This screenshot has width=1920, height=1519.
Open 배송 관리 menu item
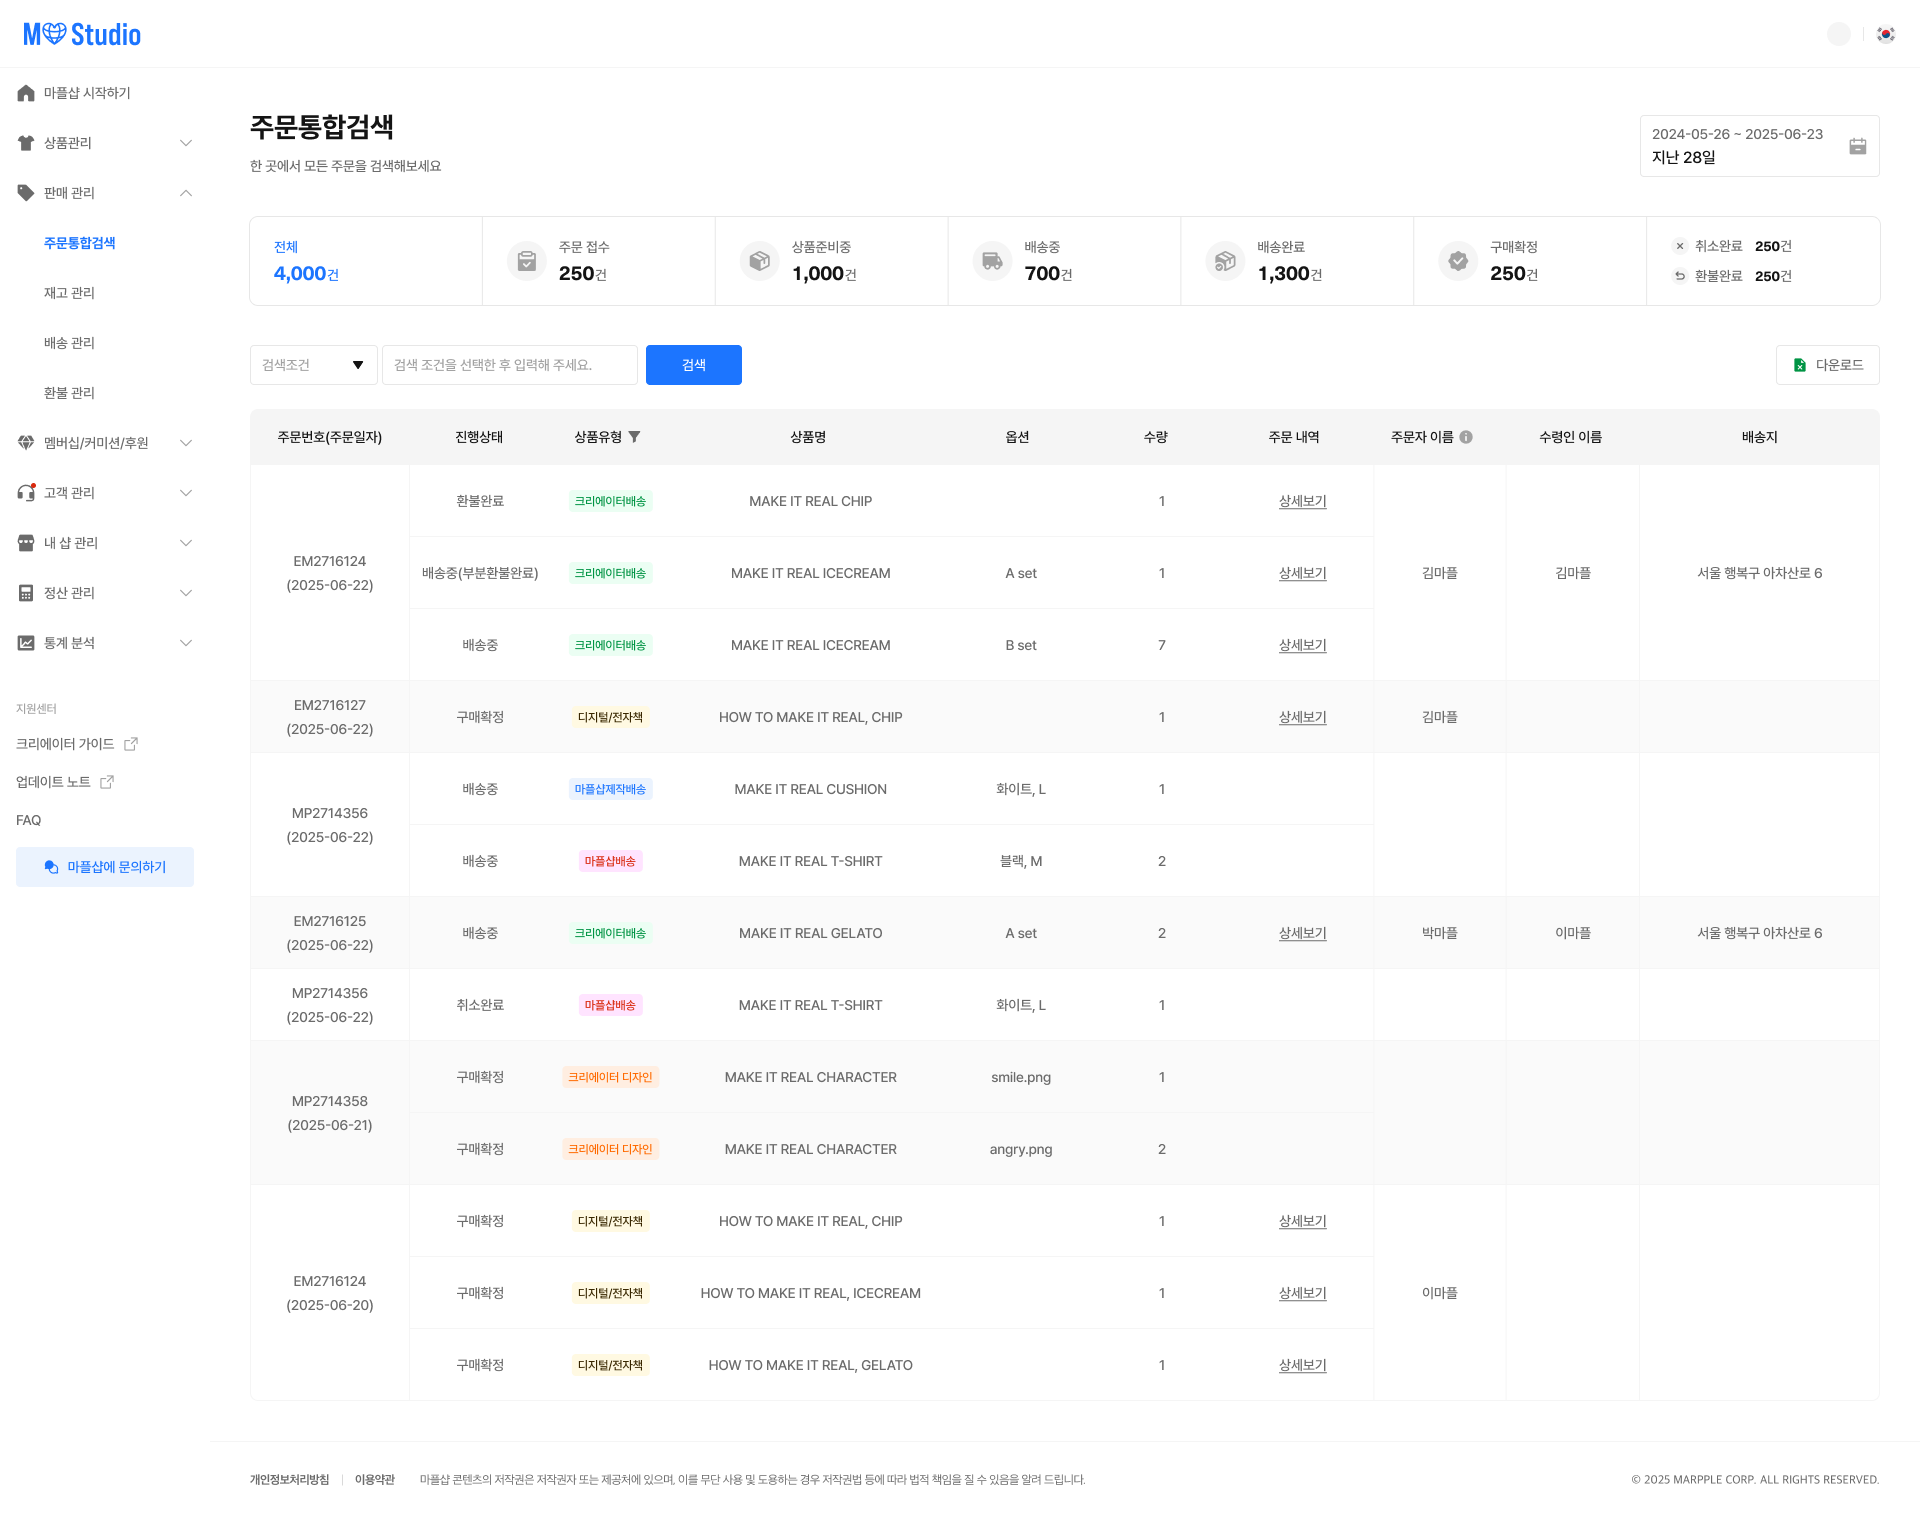coord(69,343)
